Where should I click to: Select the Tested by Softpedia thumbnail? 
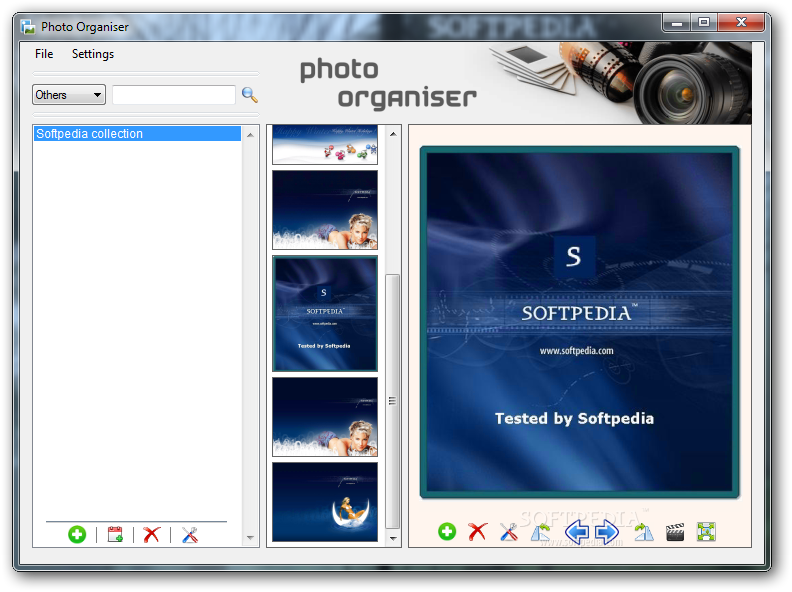[325, 314]
